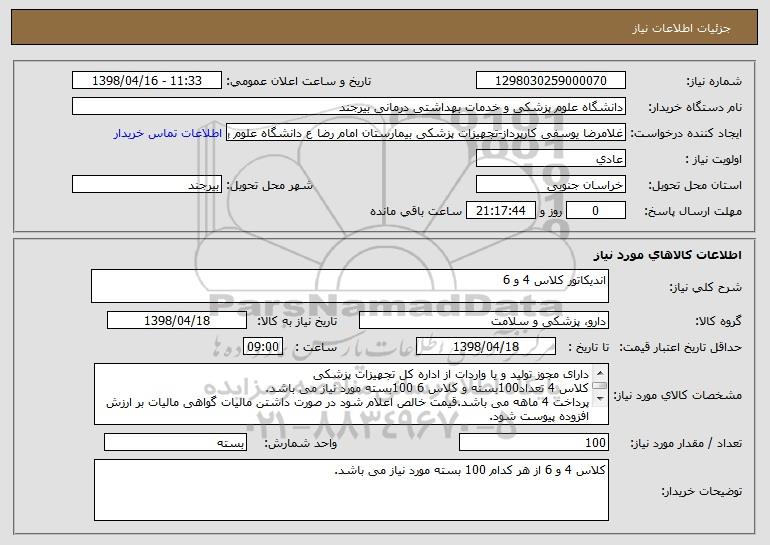Click the remaining time field 21:17:44
Image resolution: width=770 pixels, height=545 pixels.
(x=500, y=211)
